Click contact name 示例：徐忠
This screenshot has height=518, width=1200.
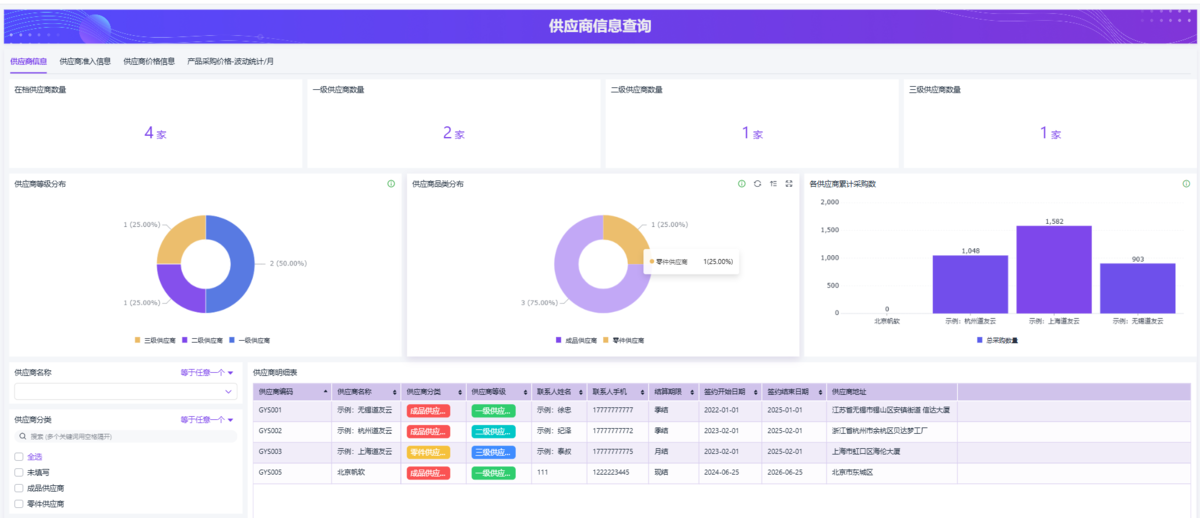553,410
